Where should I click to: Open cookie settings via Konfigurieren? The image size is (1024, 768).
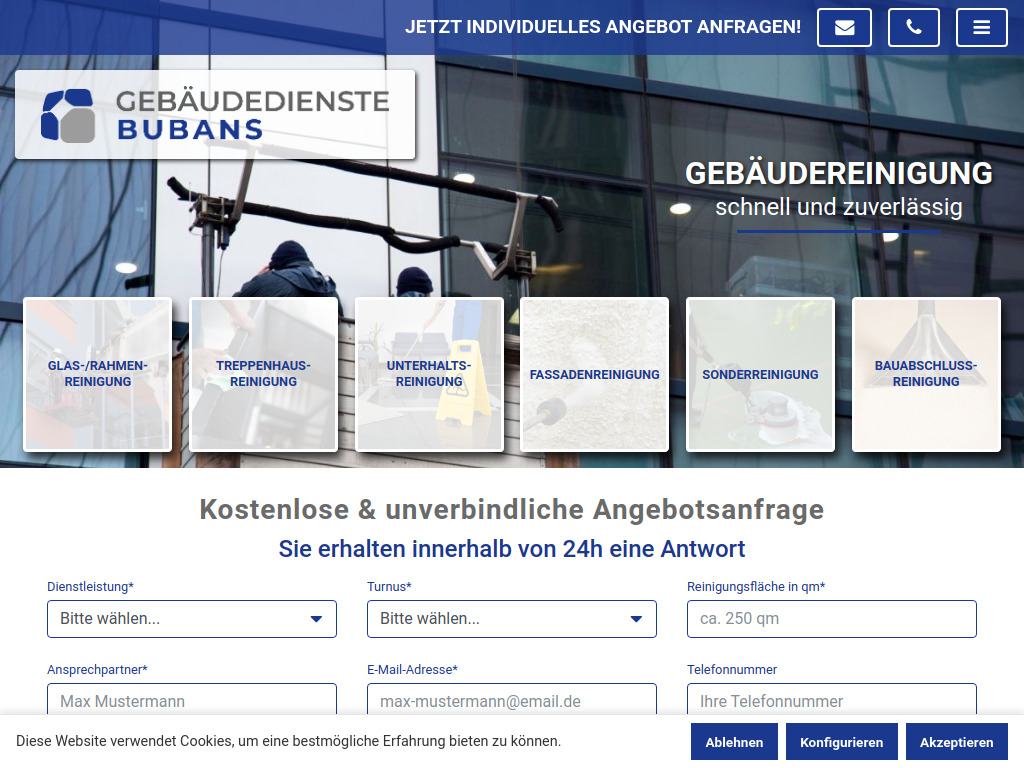[x=841, y=741]
